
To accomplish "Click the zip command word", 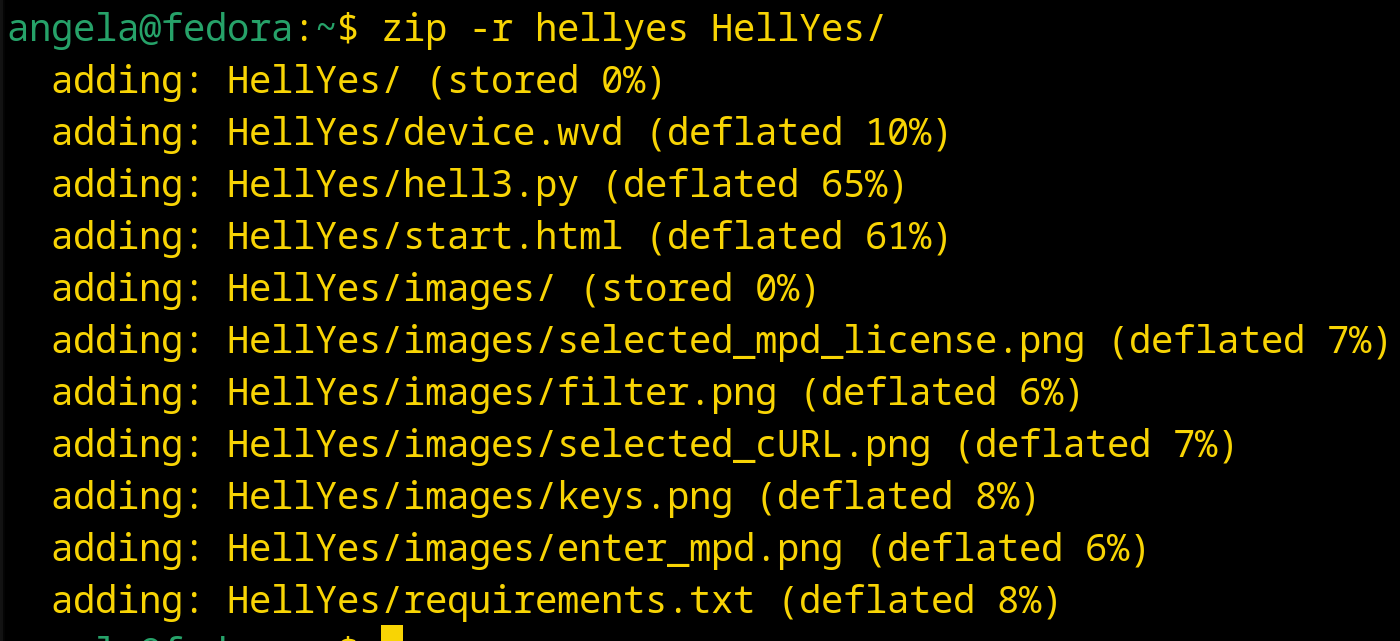I will [414, 29].
